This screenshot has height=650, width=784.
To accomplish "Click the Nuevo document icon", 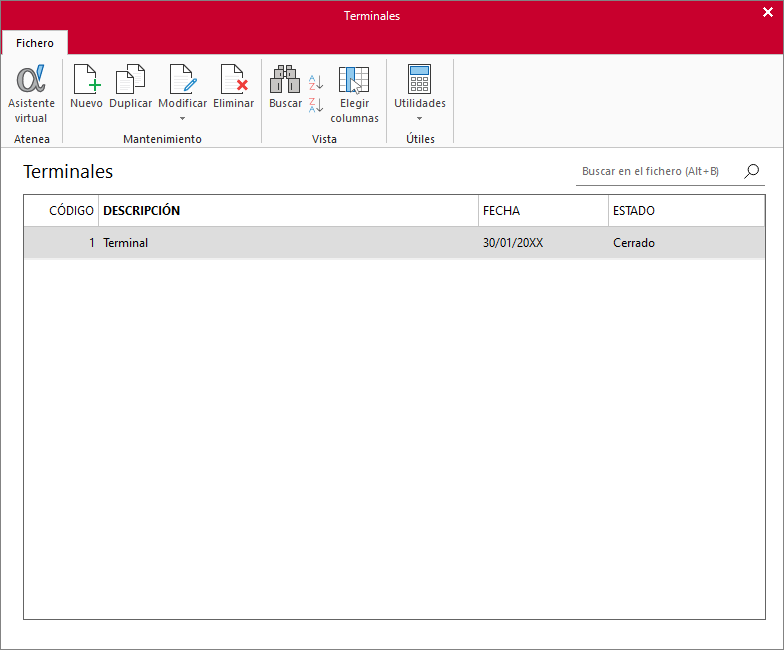I will pyautogui.click(x=87, y=79).
